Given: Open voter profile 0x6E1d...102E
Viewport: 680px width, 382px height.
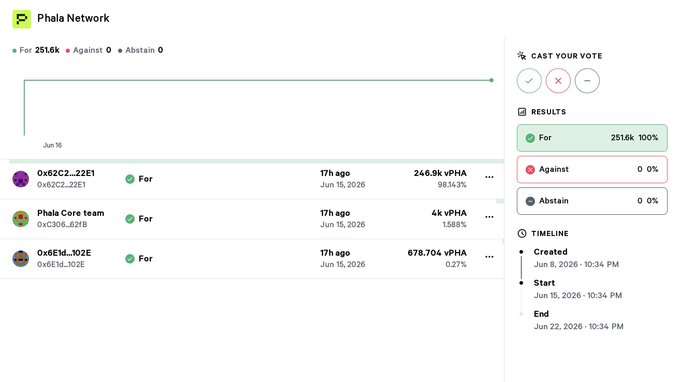Looking at the screenshot, I should pyautogui.click(x=64, y=253).
